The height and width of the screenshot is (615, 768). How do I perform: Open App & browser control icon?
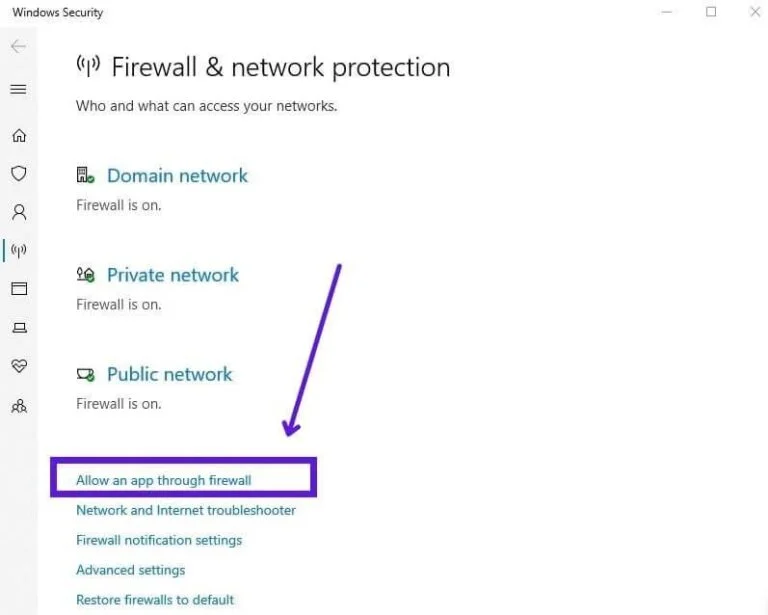(x=18, y=288)
